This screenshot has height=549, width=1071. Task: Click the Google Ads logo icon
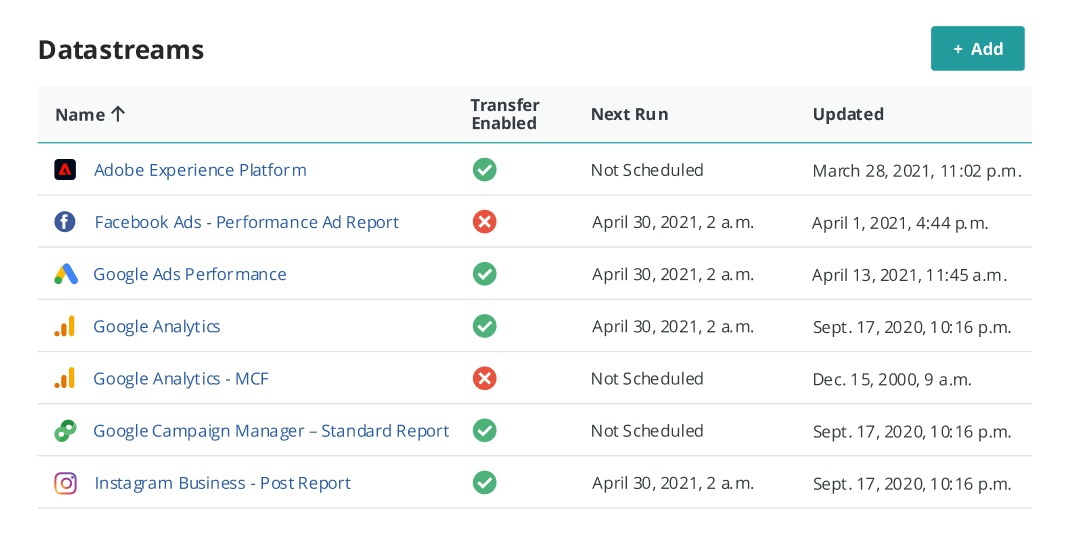click(x=66, y=274)
